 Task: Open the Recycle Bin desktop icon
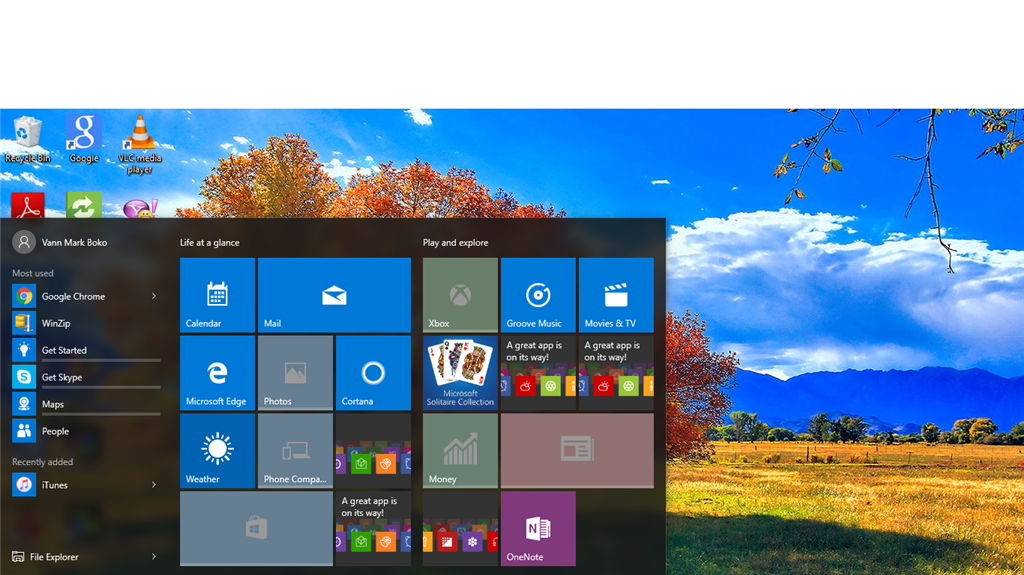27,139
